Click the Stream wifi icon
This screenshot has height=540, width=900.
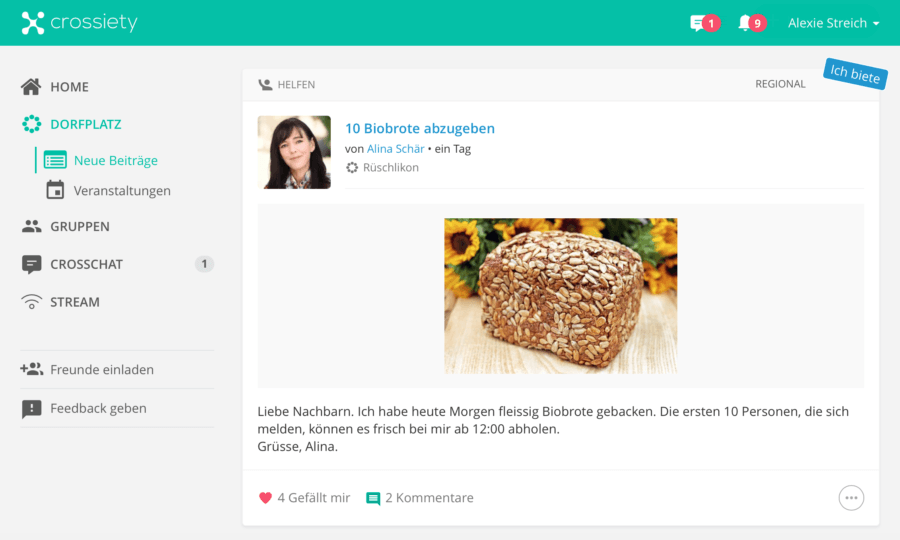click(x=32, y=302)
